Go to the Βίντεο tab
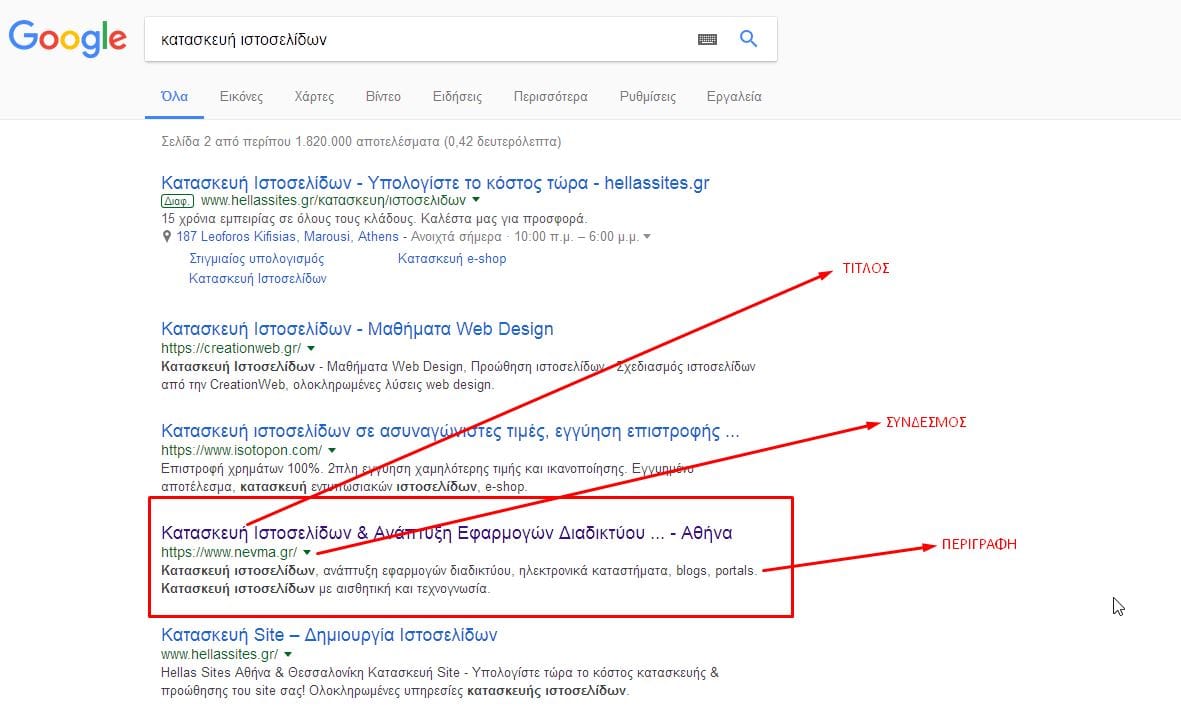The image size is (1181, 710). click(x=383, y=96)
